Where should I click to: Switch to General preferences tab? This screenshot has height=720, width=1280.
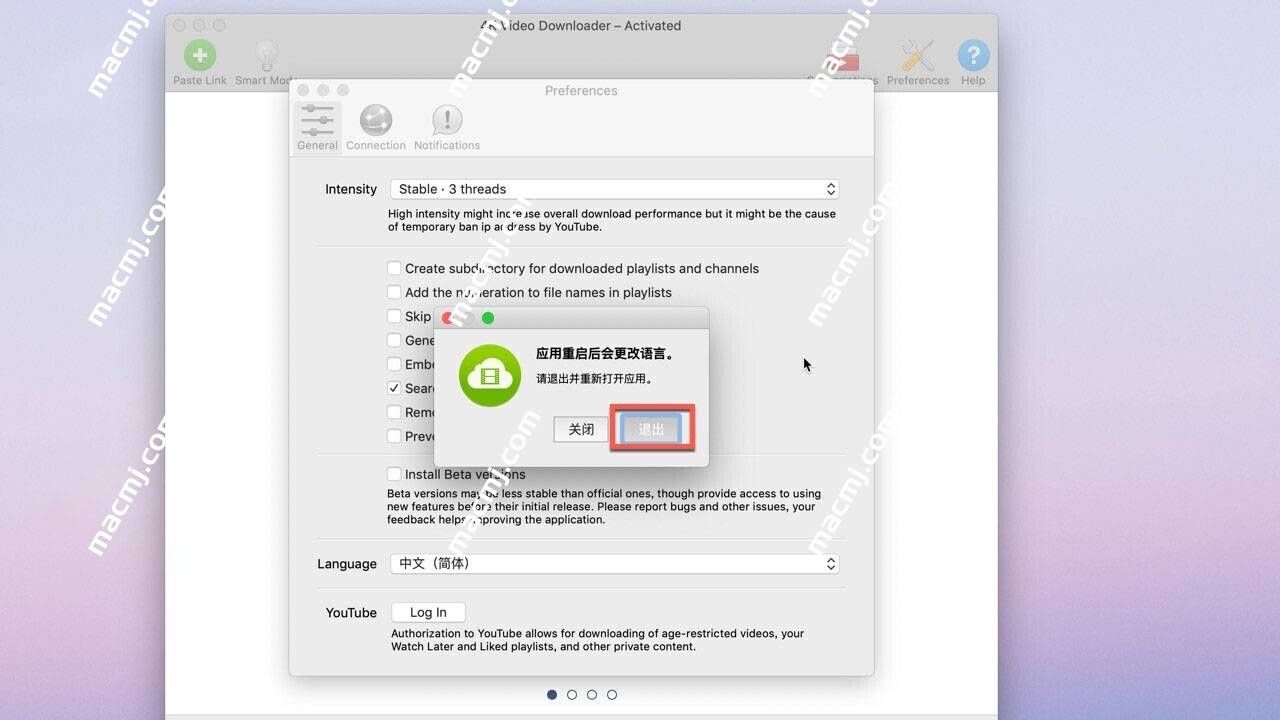click(x=317, y=127)
